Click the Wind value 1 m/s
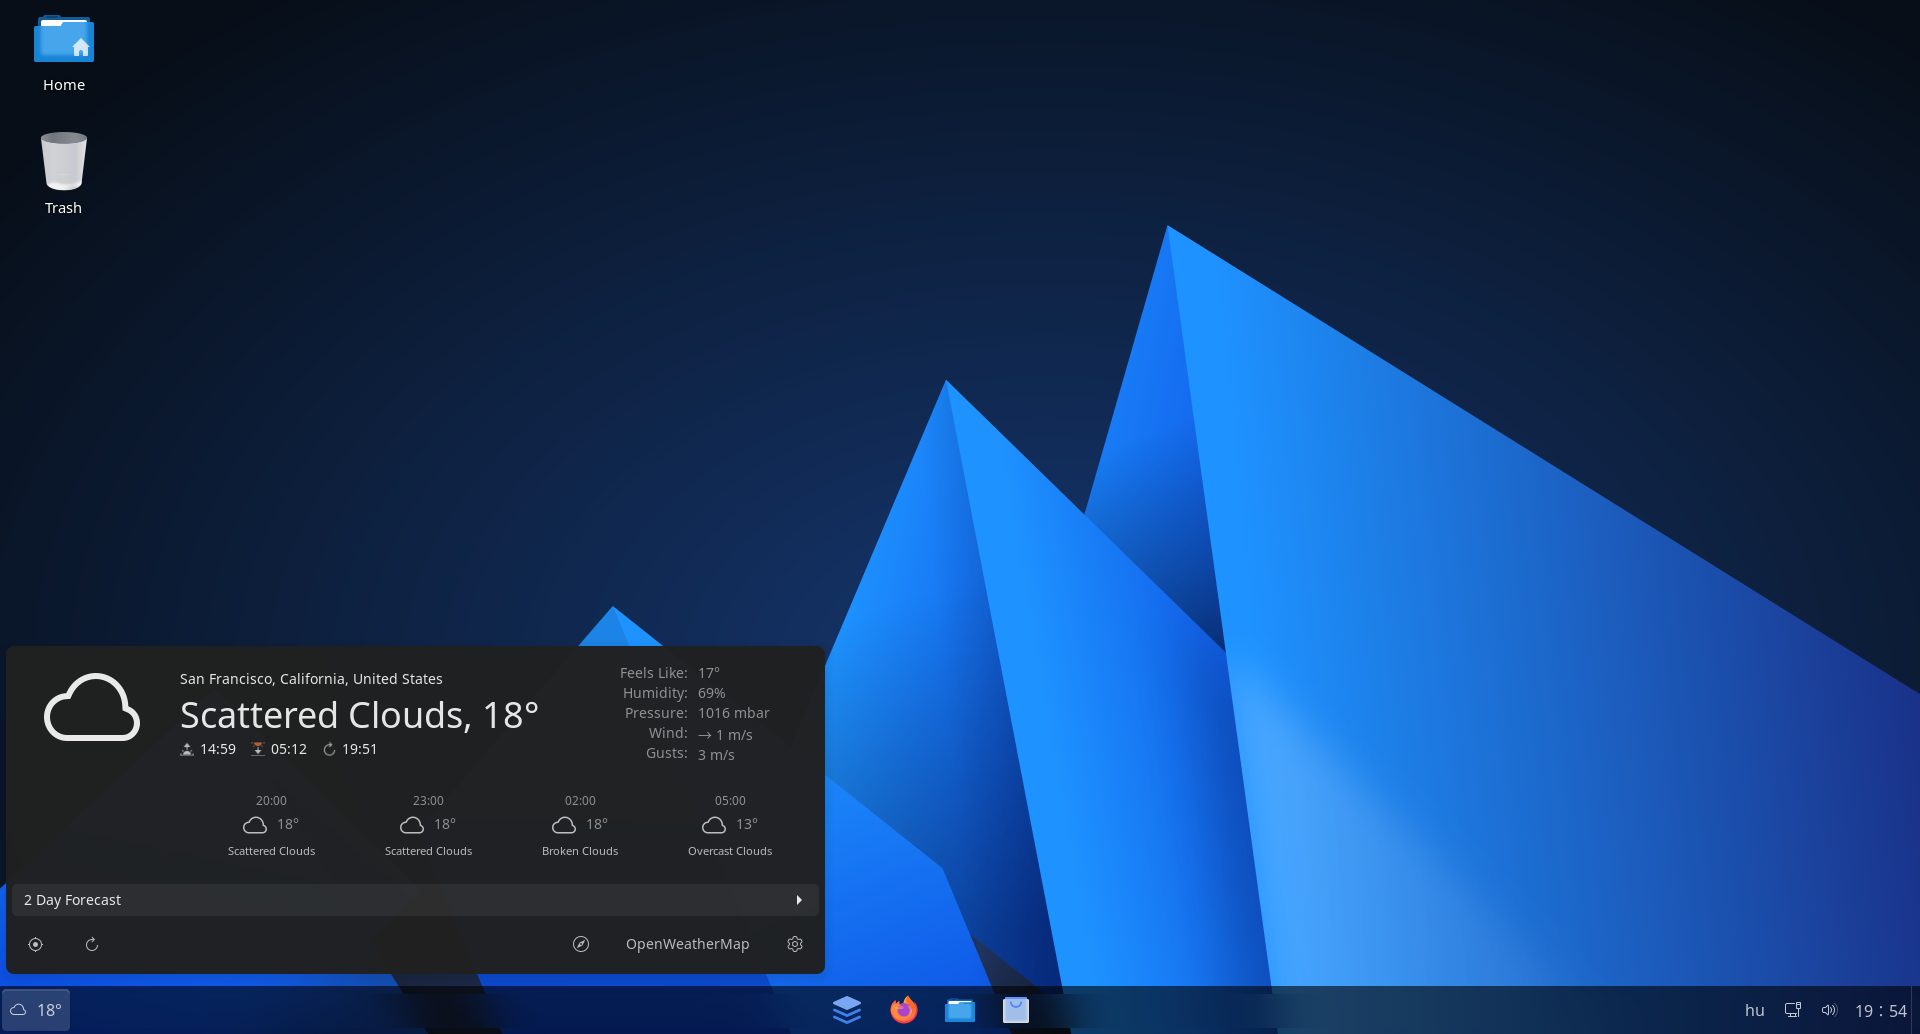The image size is (1920, 1034). [x=725, y=735]
